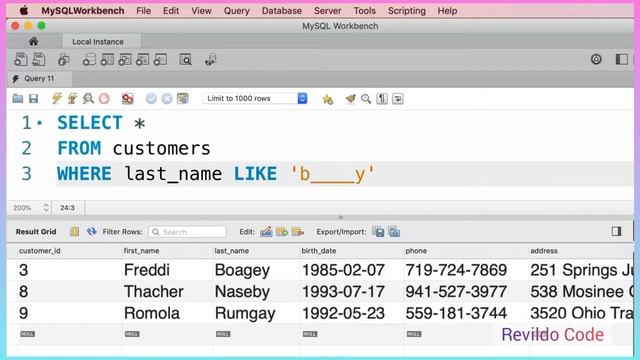Open the Server menu
Image resolution: width=640 pixels, height=360 pixels.
pos(327,11)
